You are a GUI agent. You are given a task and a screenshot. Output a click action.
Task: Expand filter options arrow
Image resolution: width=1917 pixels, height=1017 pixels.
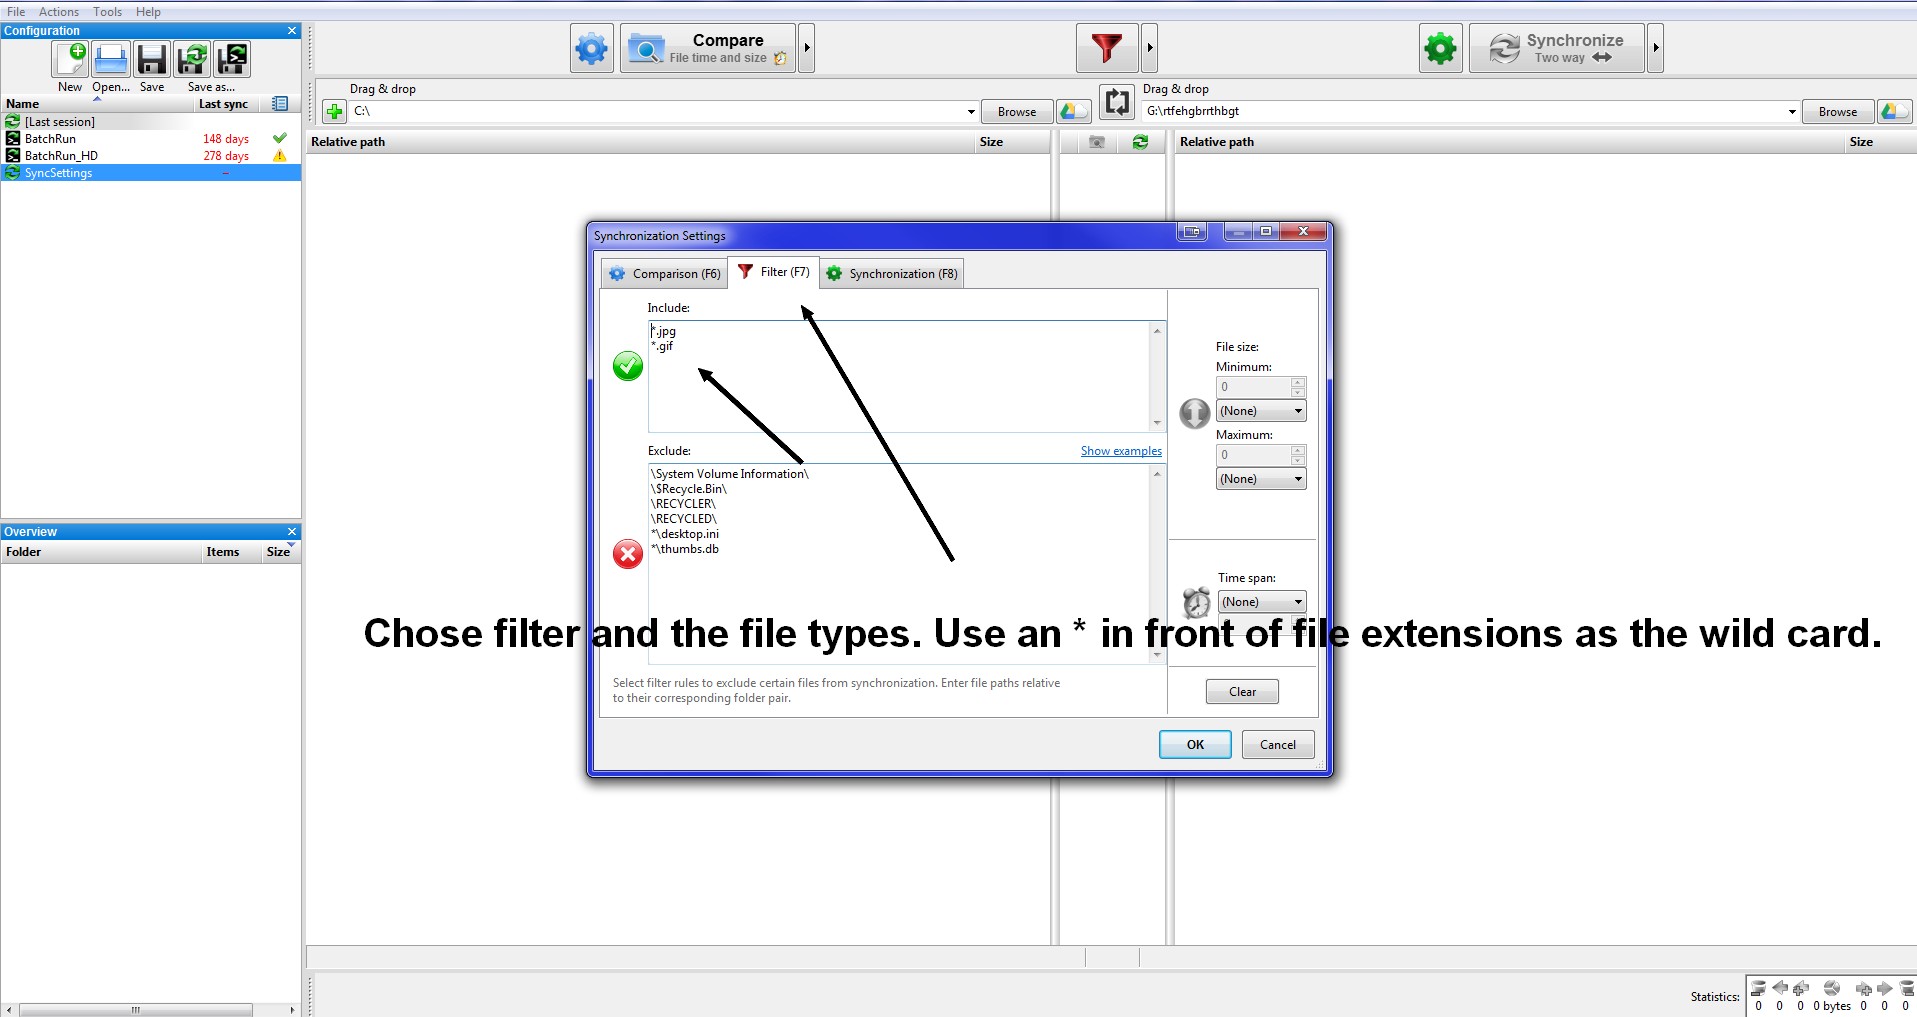(x=1150, y=48)
